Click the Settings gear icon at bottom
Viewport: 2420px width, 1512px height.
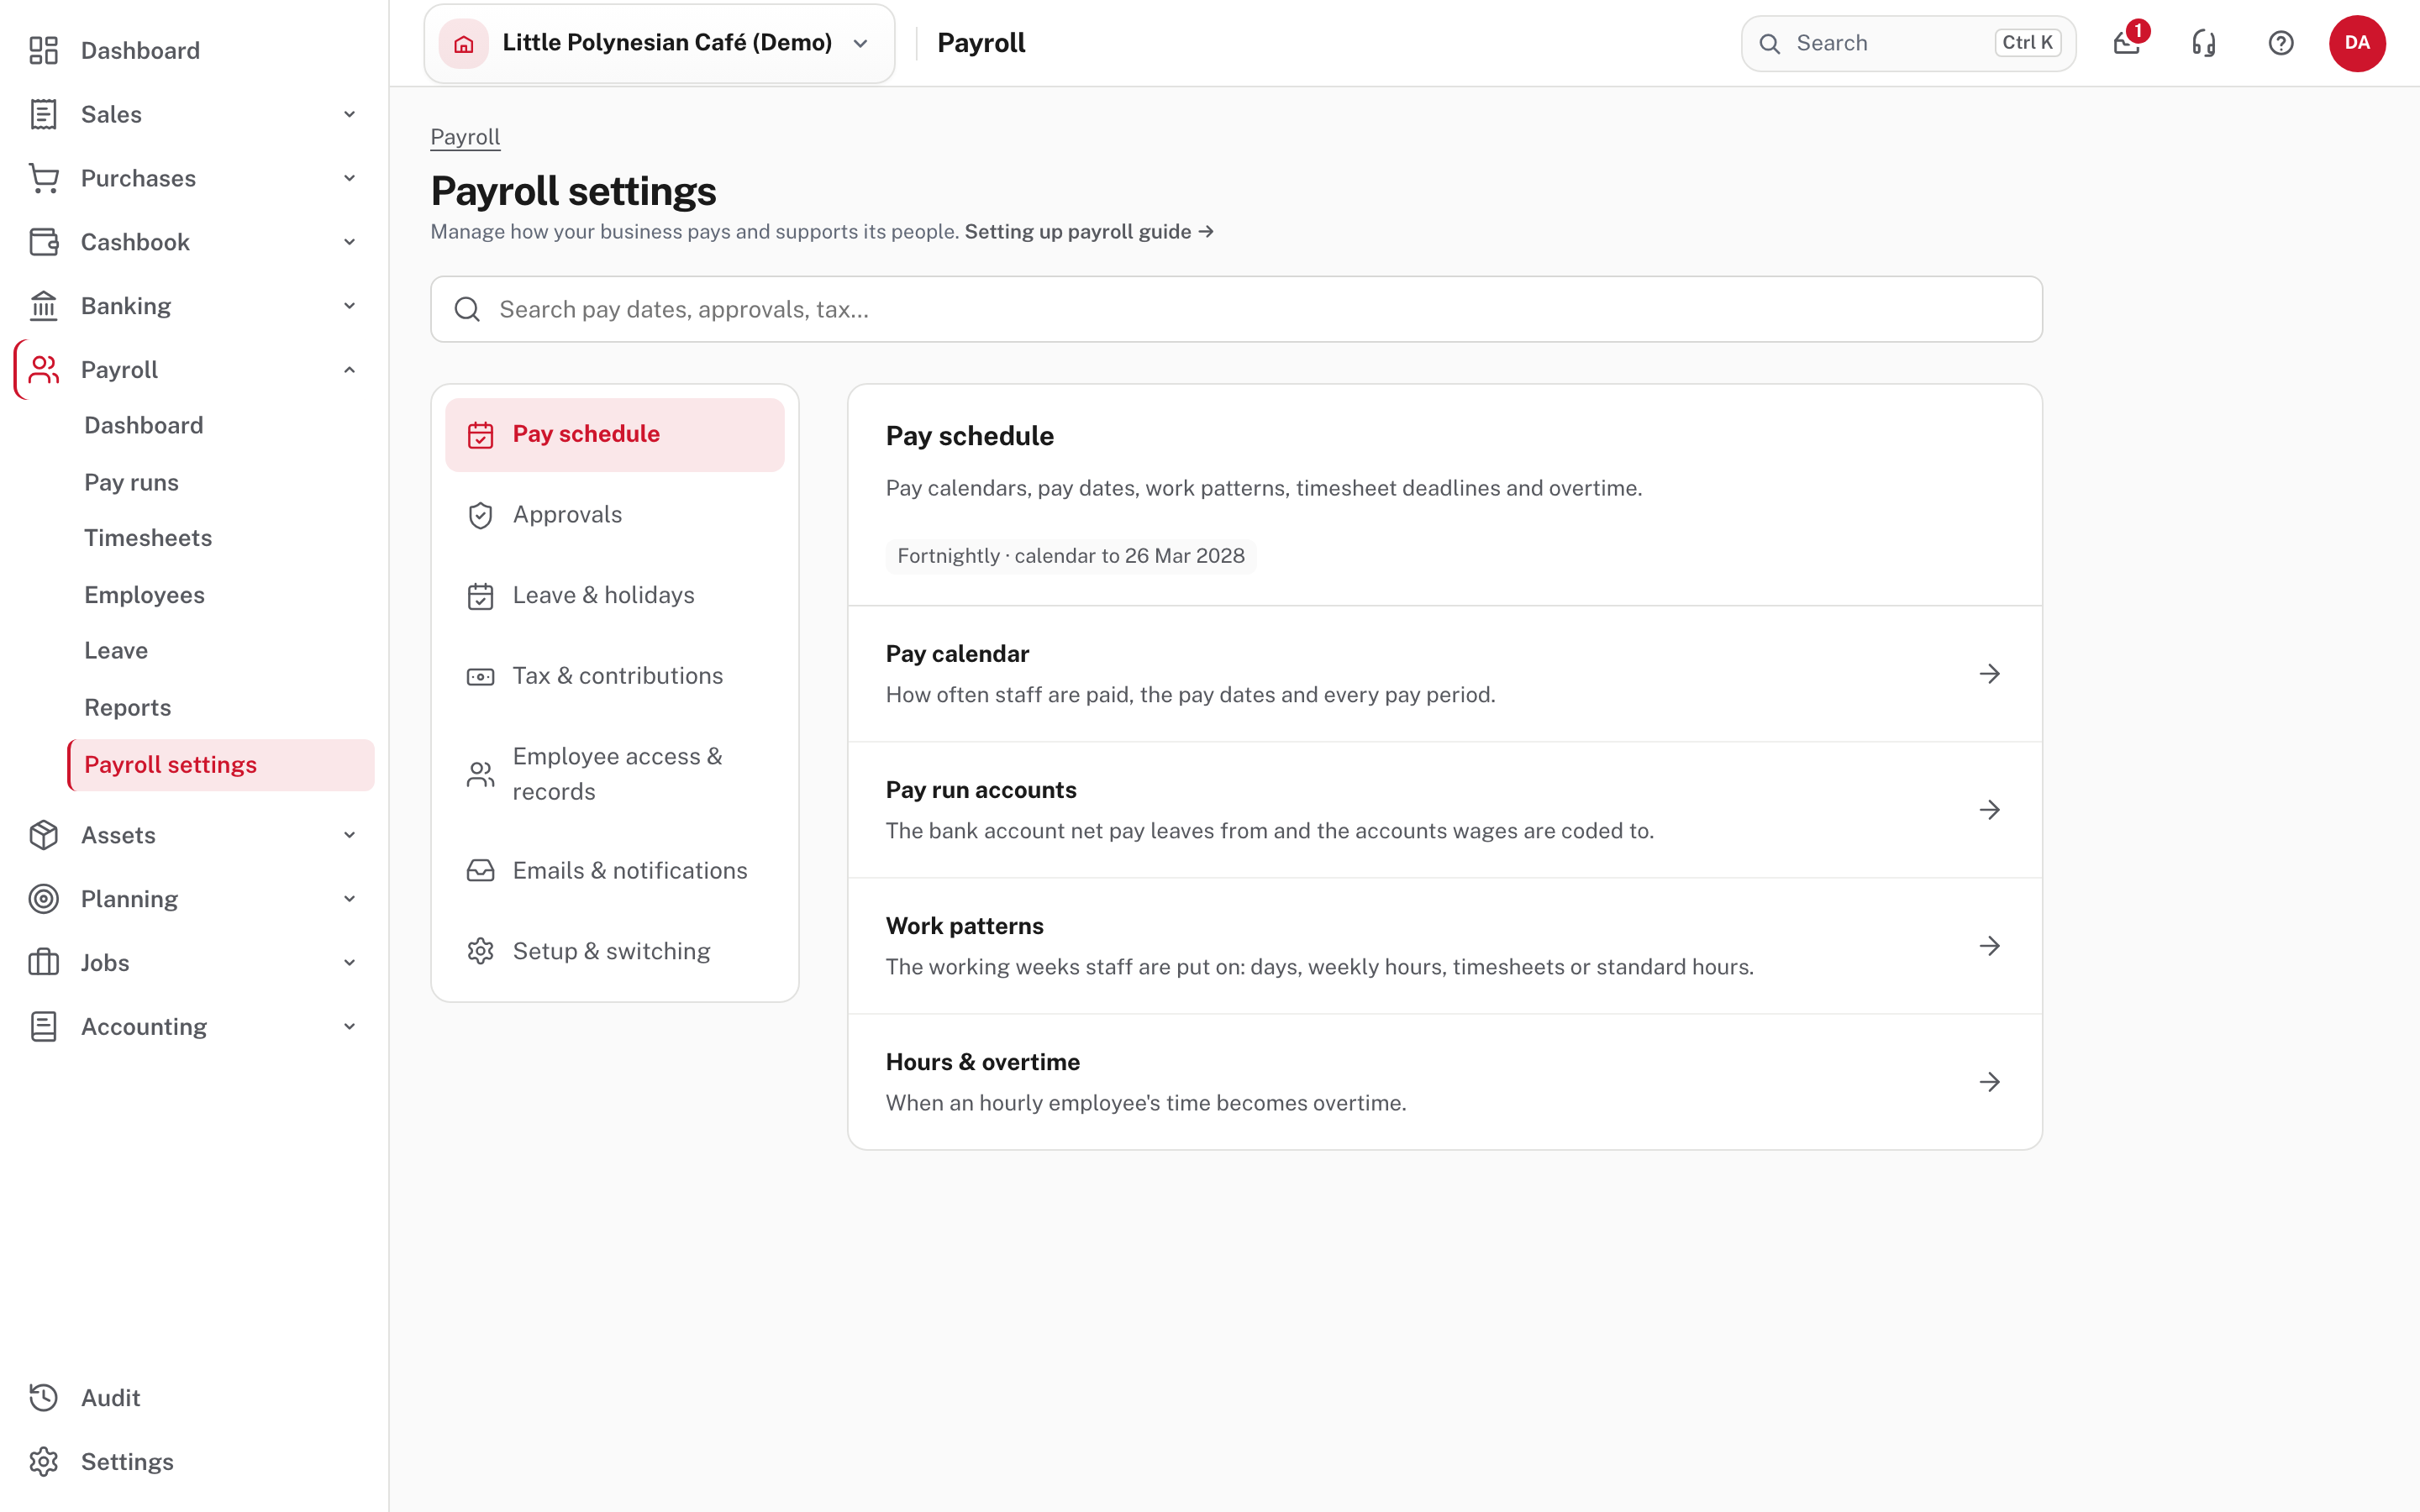coord(43,1462)
